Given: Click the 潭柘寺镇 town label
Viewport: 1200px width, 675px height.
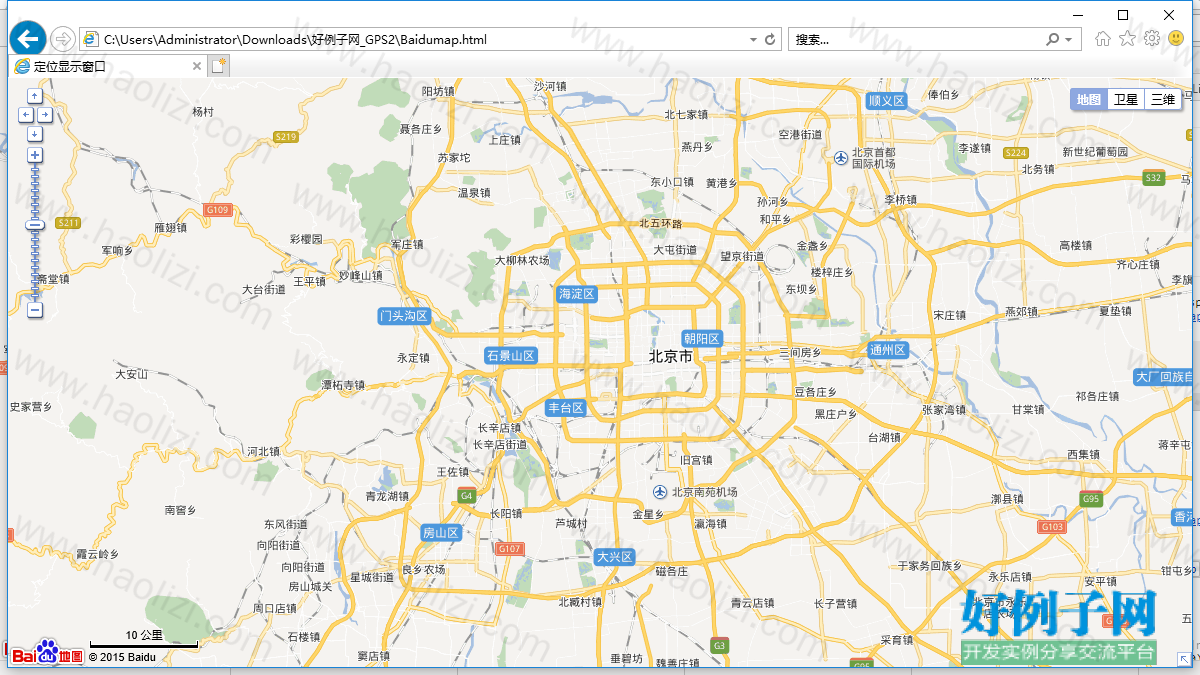Looking at the screenshot, I should (343, 384).
